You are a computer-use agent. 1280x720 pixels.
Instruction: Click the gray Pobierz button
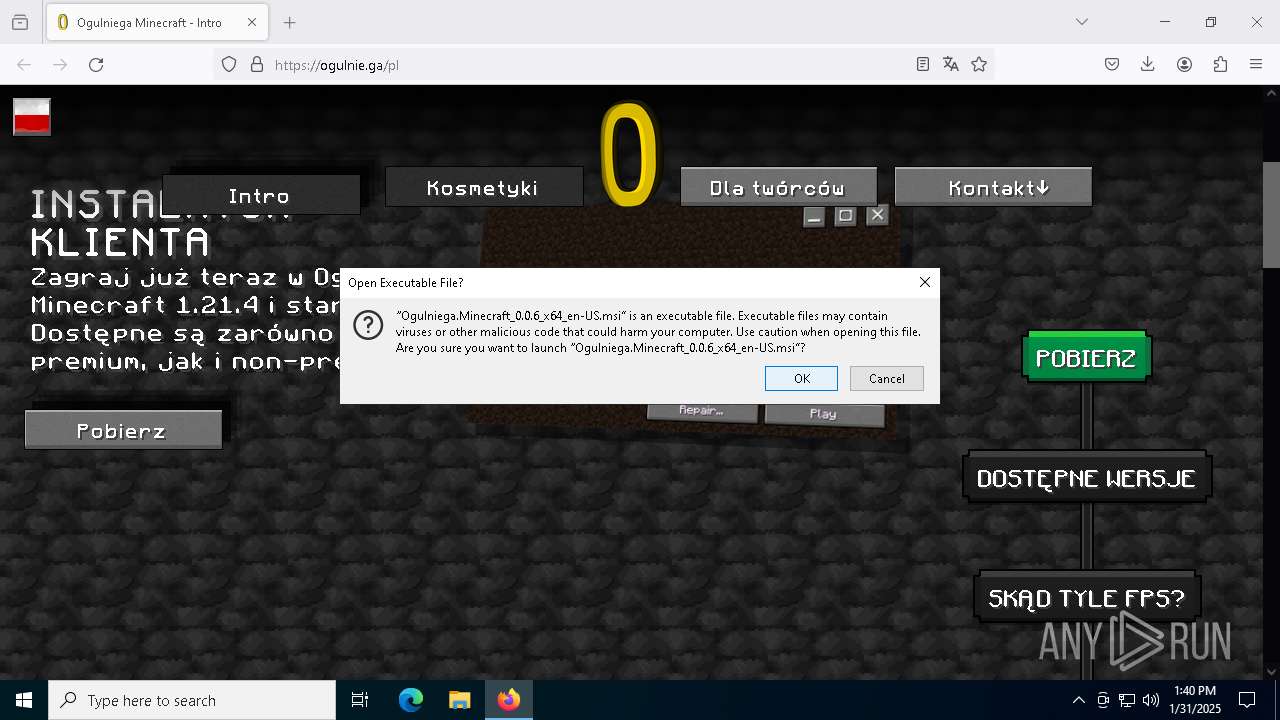[x=123, y=430]
